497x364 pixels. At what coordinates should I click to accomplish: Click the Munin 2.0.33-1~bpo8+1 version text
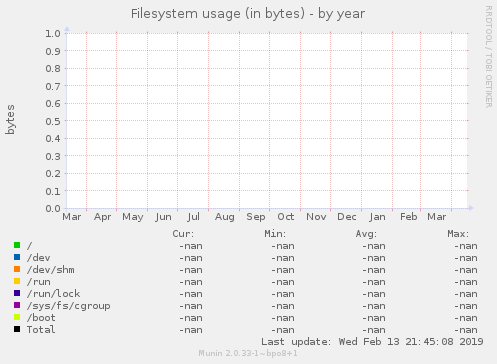click(x=248, y=353)
